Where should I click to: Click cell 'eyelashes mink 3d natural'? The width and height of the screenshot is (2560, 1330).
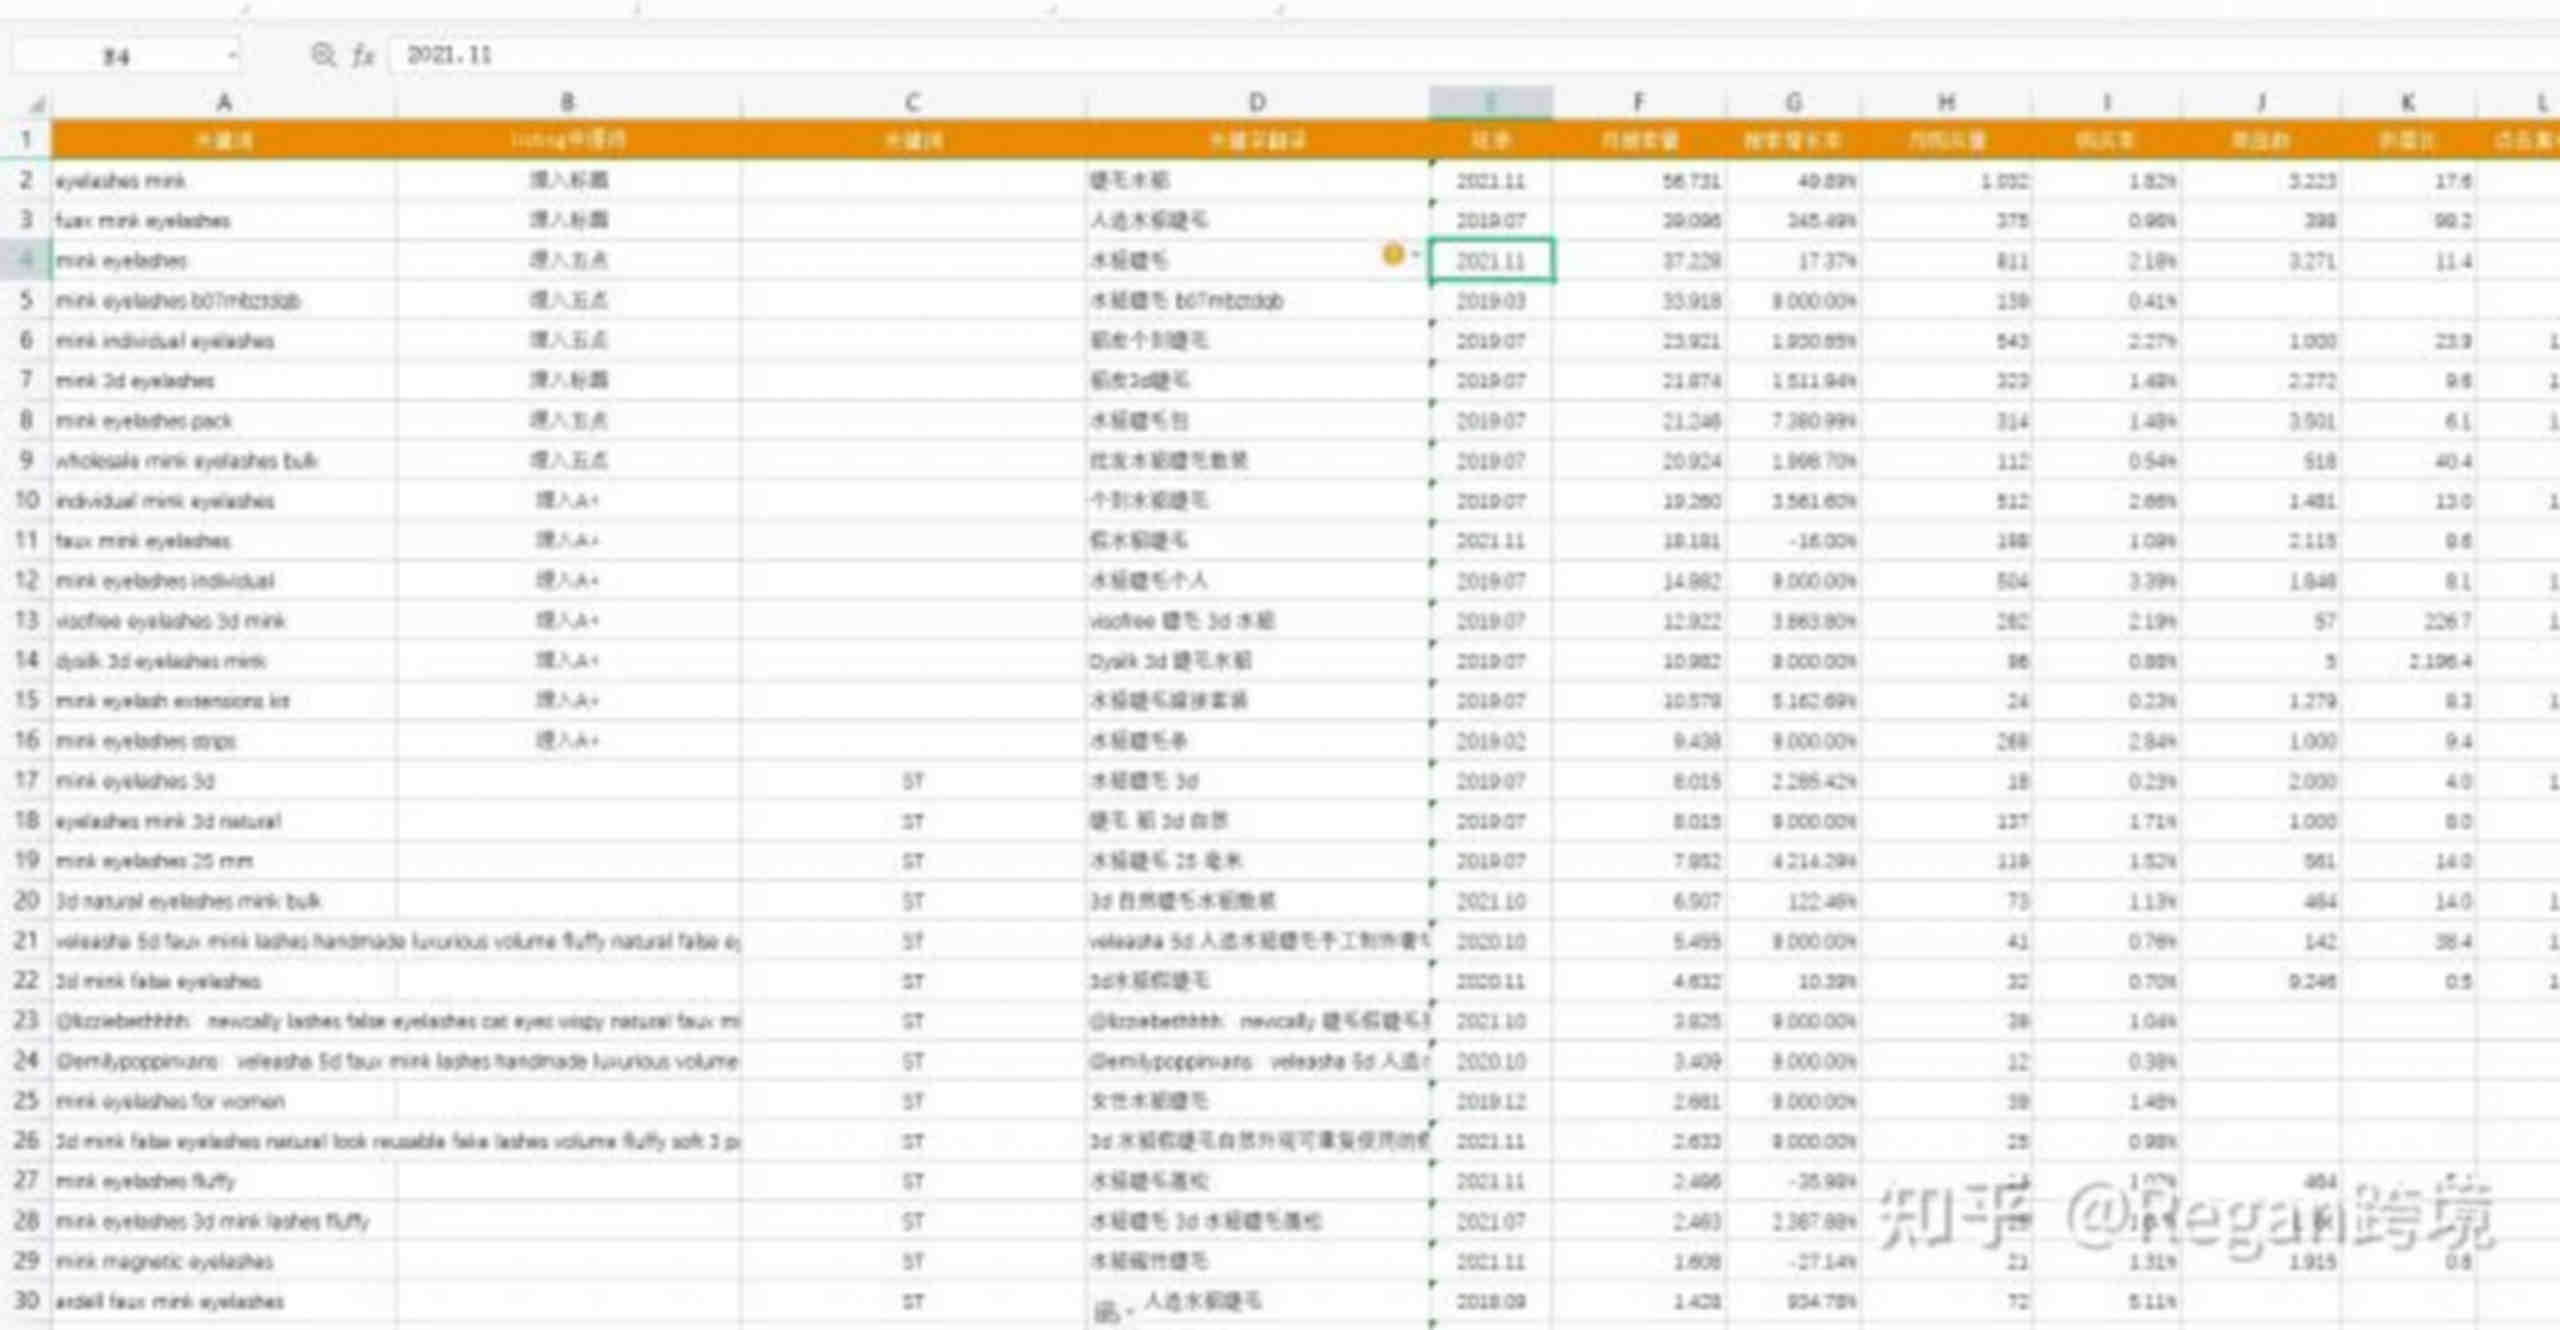tap(224, 820)
